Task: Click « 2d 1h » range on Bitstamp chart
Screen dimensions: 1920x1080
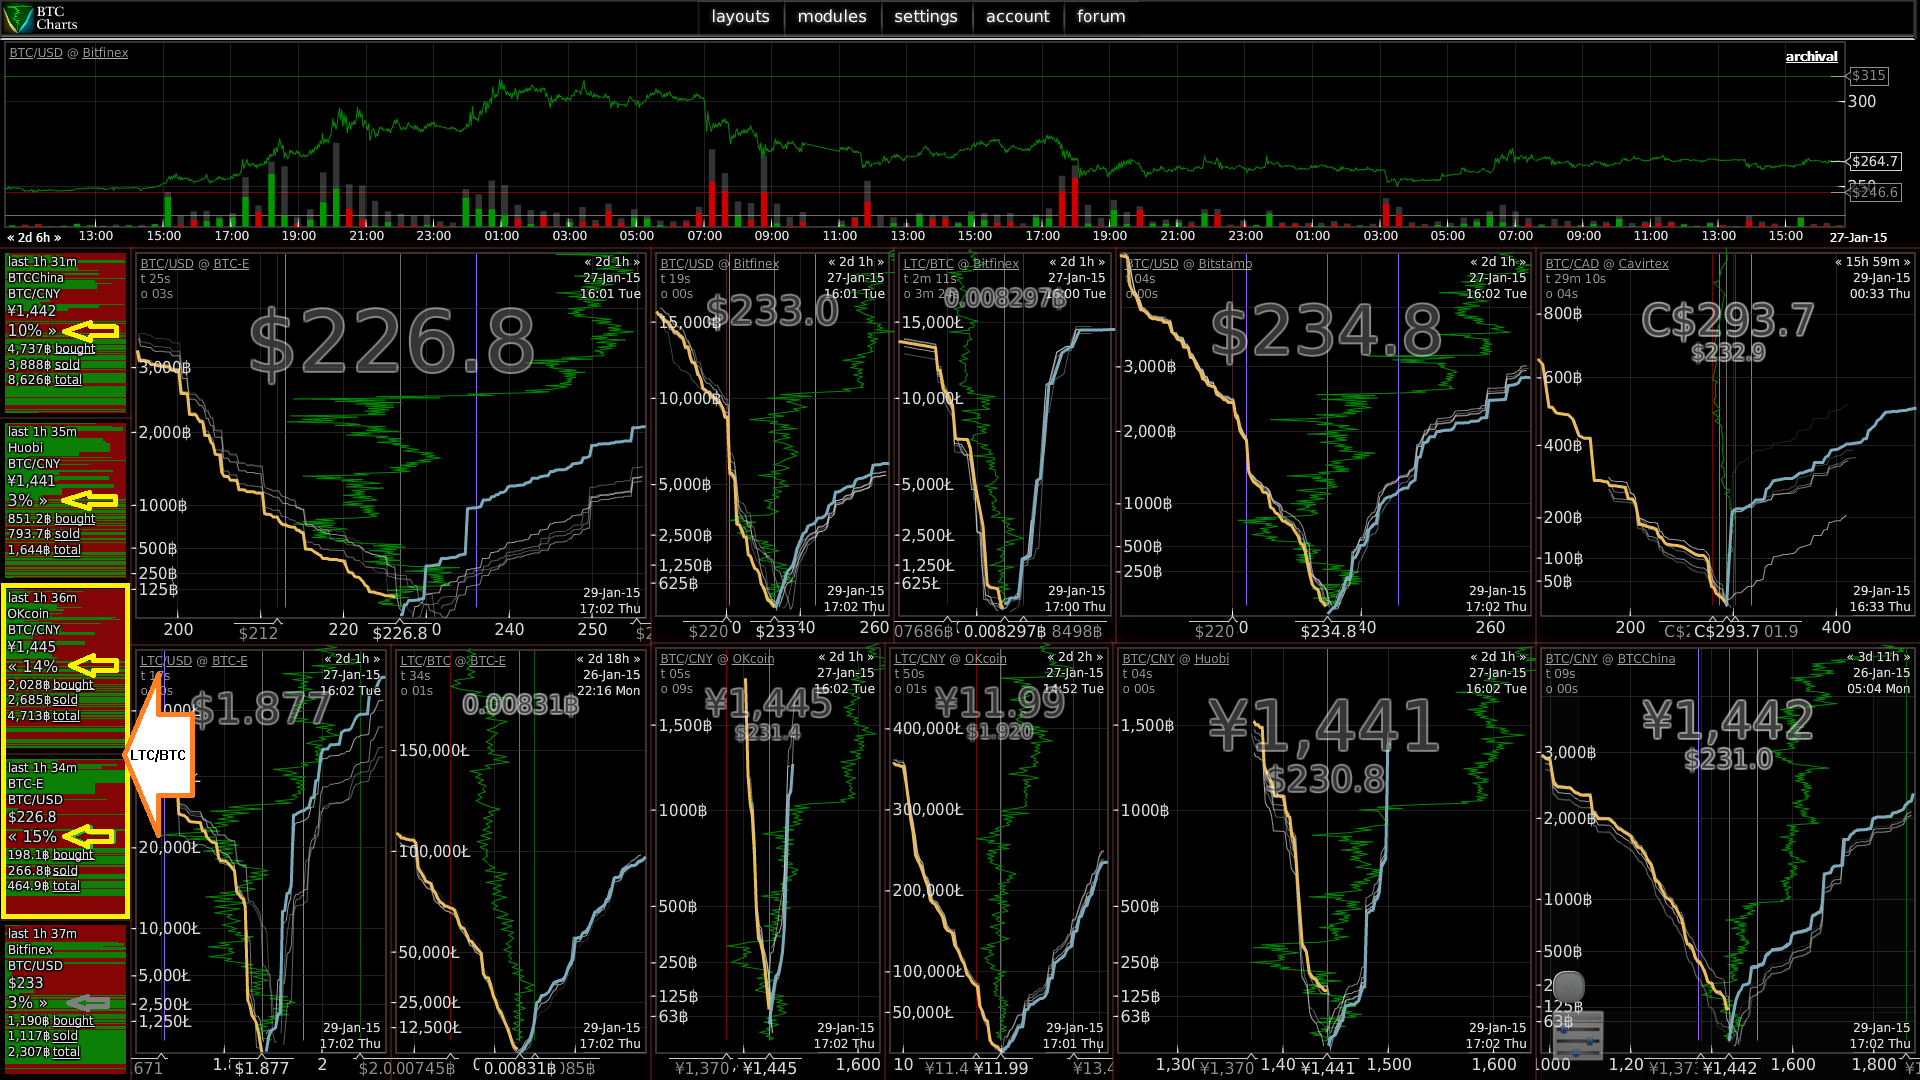Action: click(1498, 262)
